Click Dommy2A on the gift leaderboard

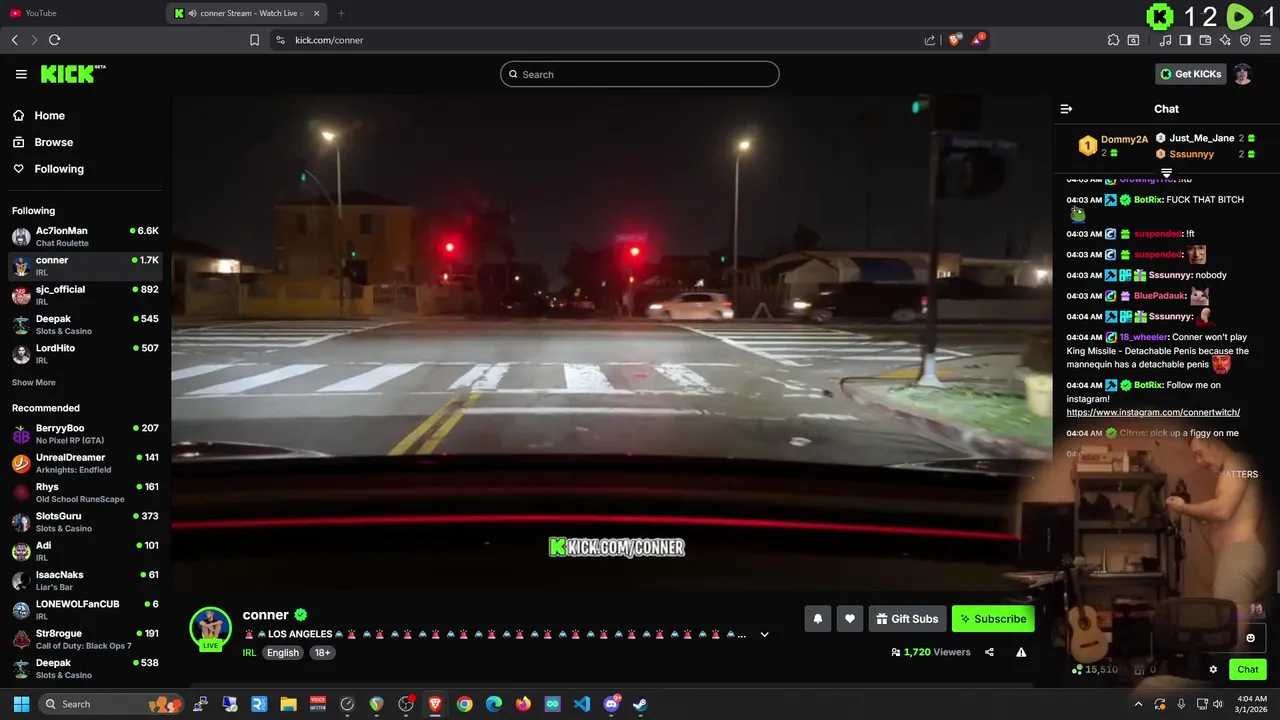point(1124,140)
